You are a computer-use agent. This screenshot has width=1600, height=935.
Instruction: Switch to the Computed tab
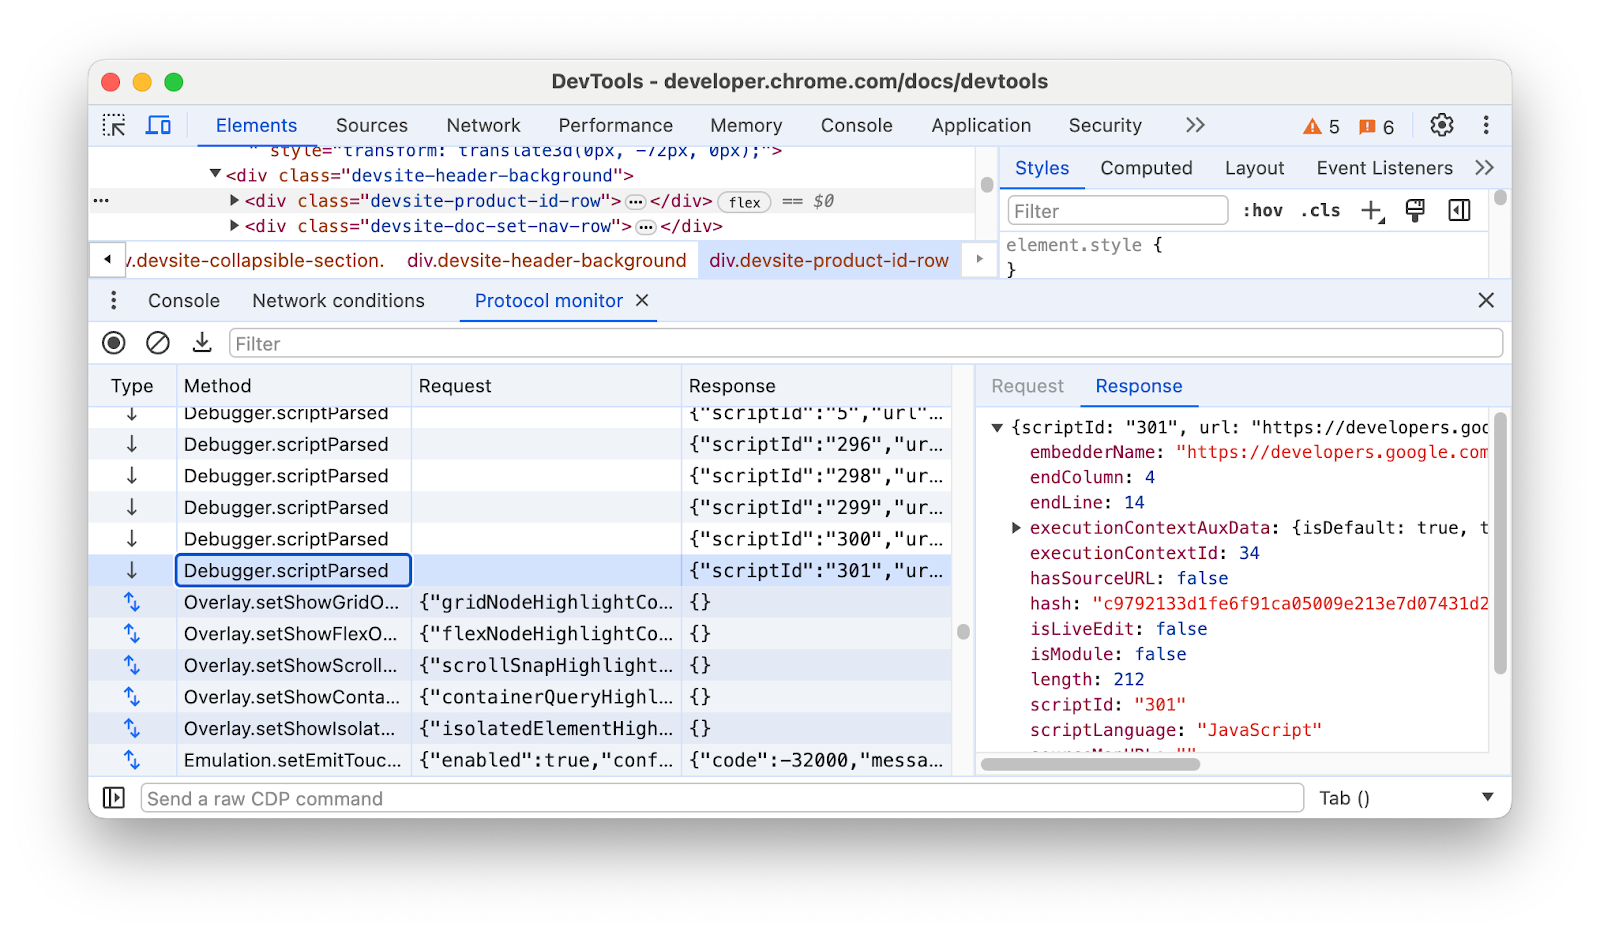pyautogui.click(x=1146, y=167)
